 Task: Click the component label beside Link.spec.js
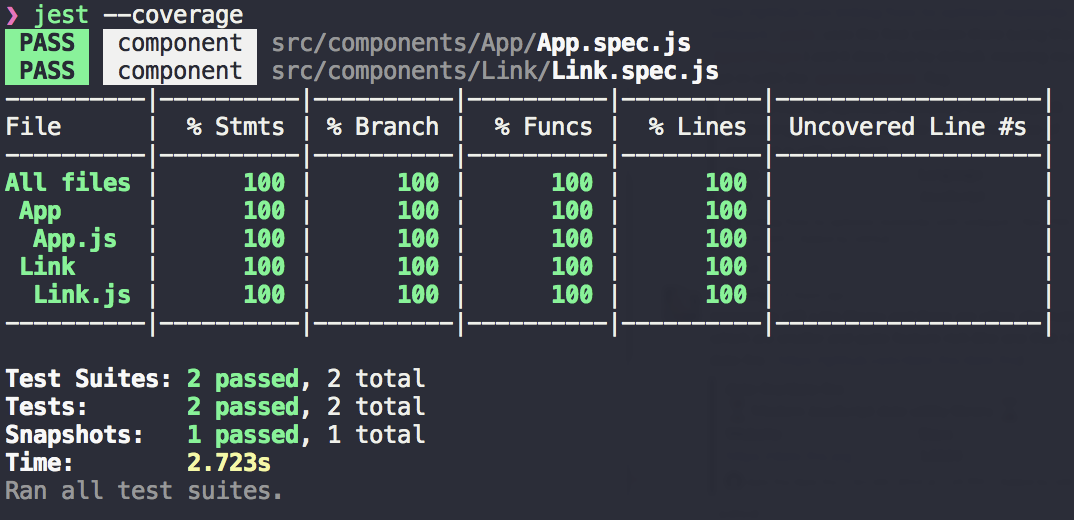(180, 71)
